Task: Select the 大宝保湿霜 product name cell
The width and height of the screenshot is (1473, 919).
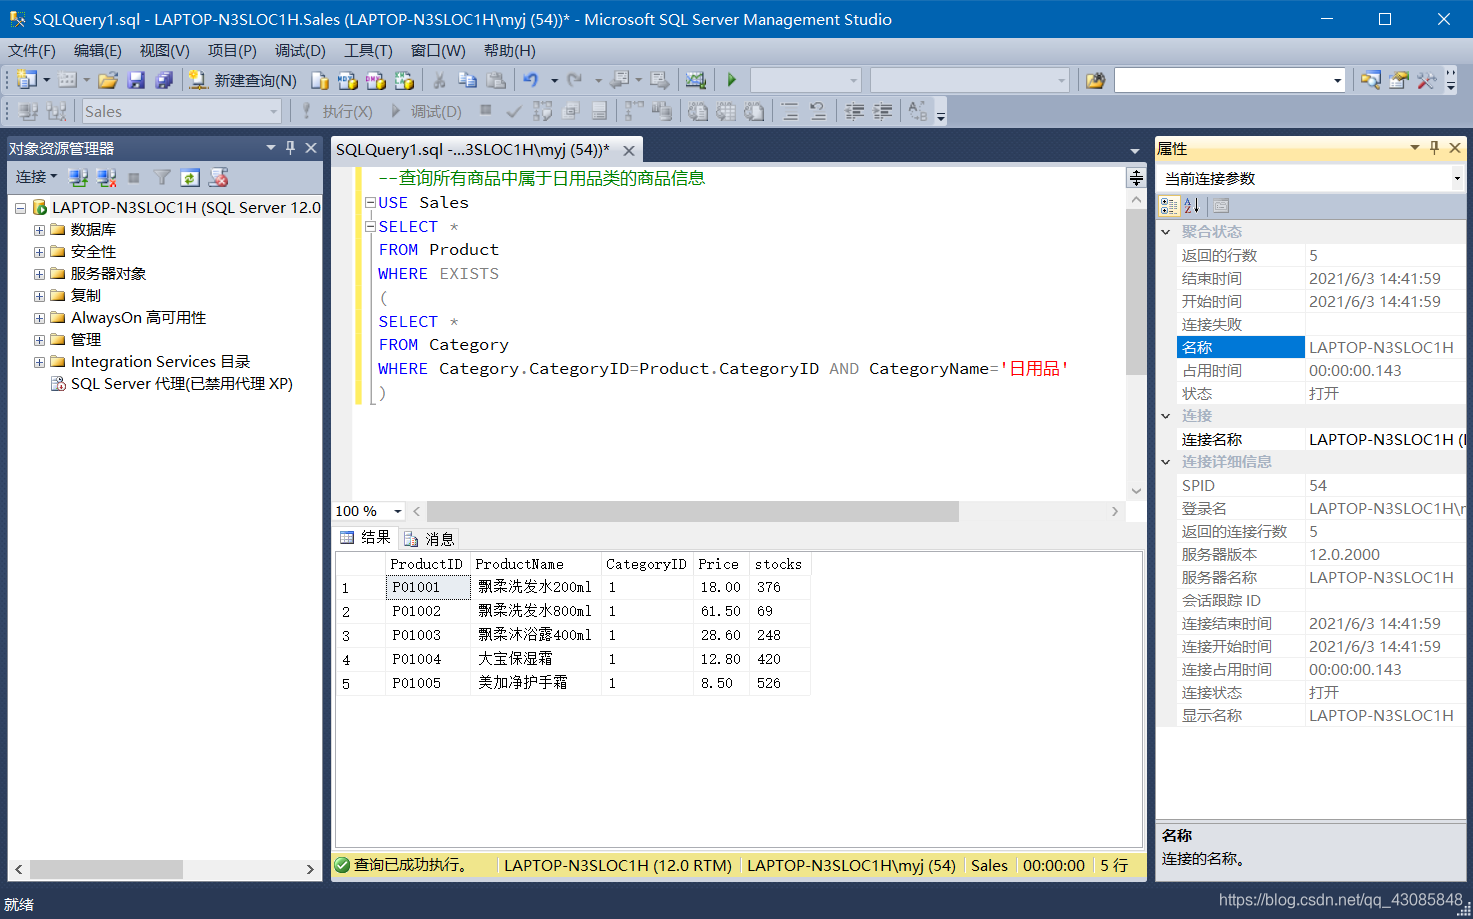Action: (x=536, y=659)
